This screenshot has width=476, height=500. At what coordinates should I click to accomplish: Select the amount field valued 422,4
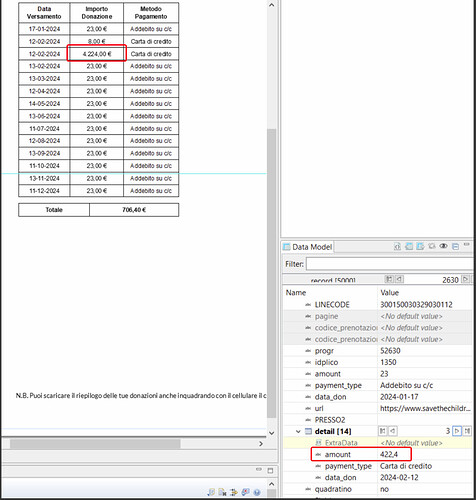pos(361,454)
